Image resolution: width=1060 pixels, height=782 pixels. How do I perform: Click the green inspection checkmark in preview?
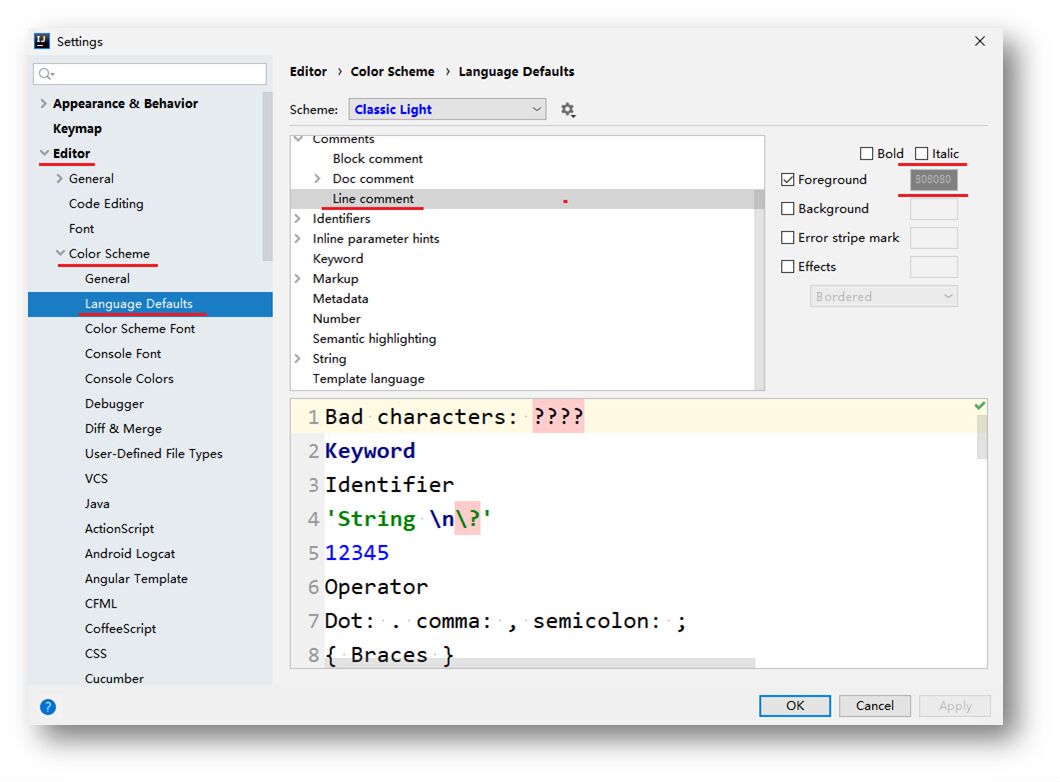pyautogui.click(x=980, y=406)
